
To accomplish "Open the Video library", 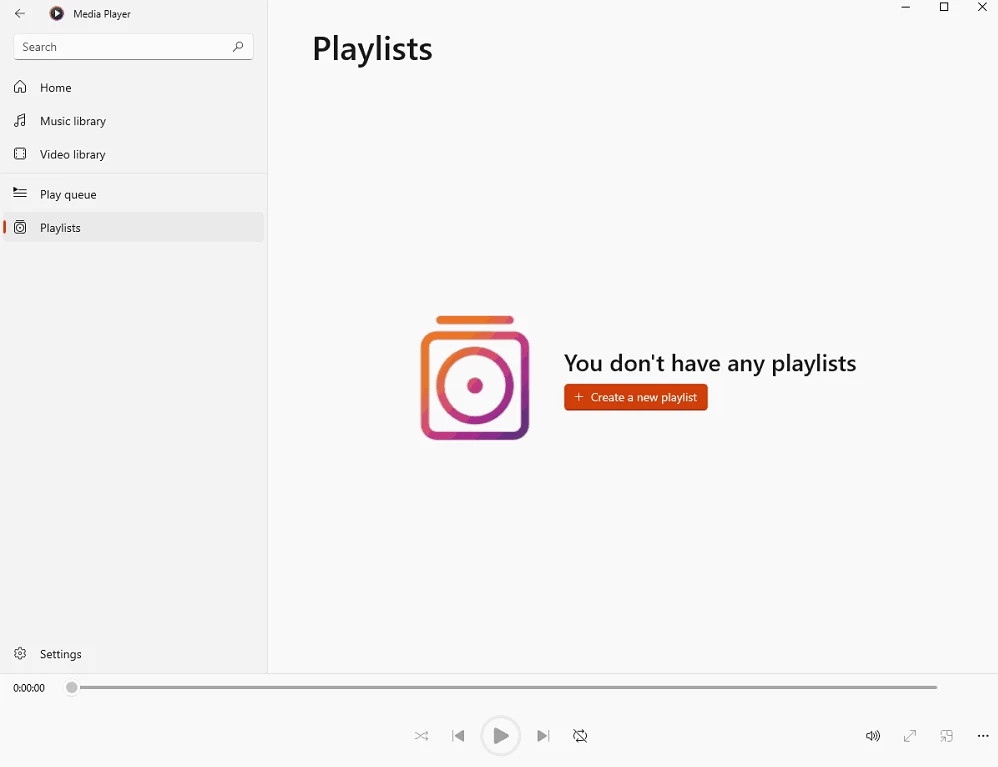I will pyautogui.click(x=72, y=155).
